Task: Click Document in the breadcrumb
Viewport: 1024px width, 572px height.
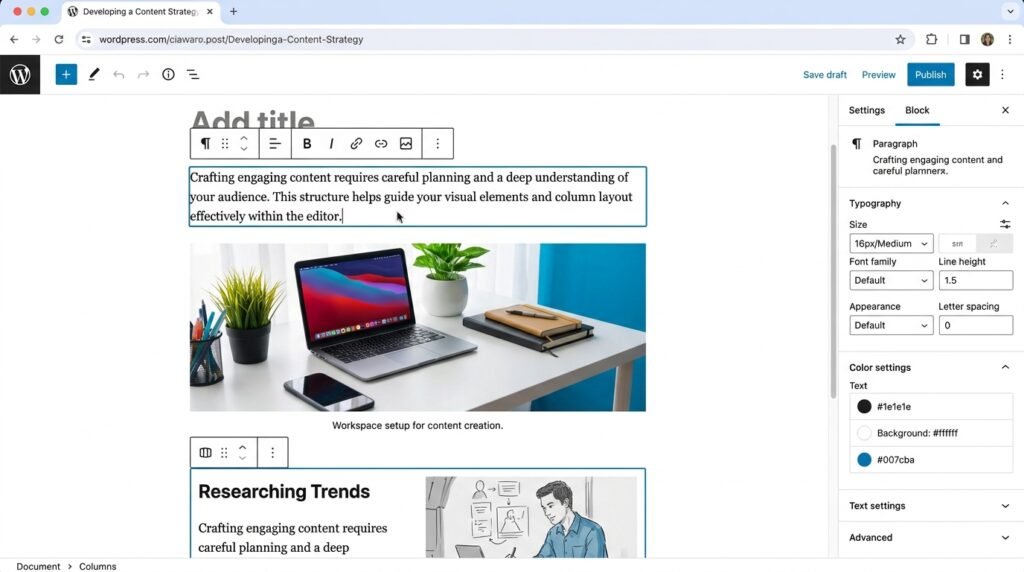Action: pyautogui.click(x=38, y=566)
